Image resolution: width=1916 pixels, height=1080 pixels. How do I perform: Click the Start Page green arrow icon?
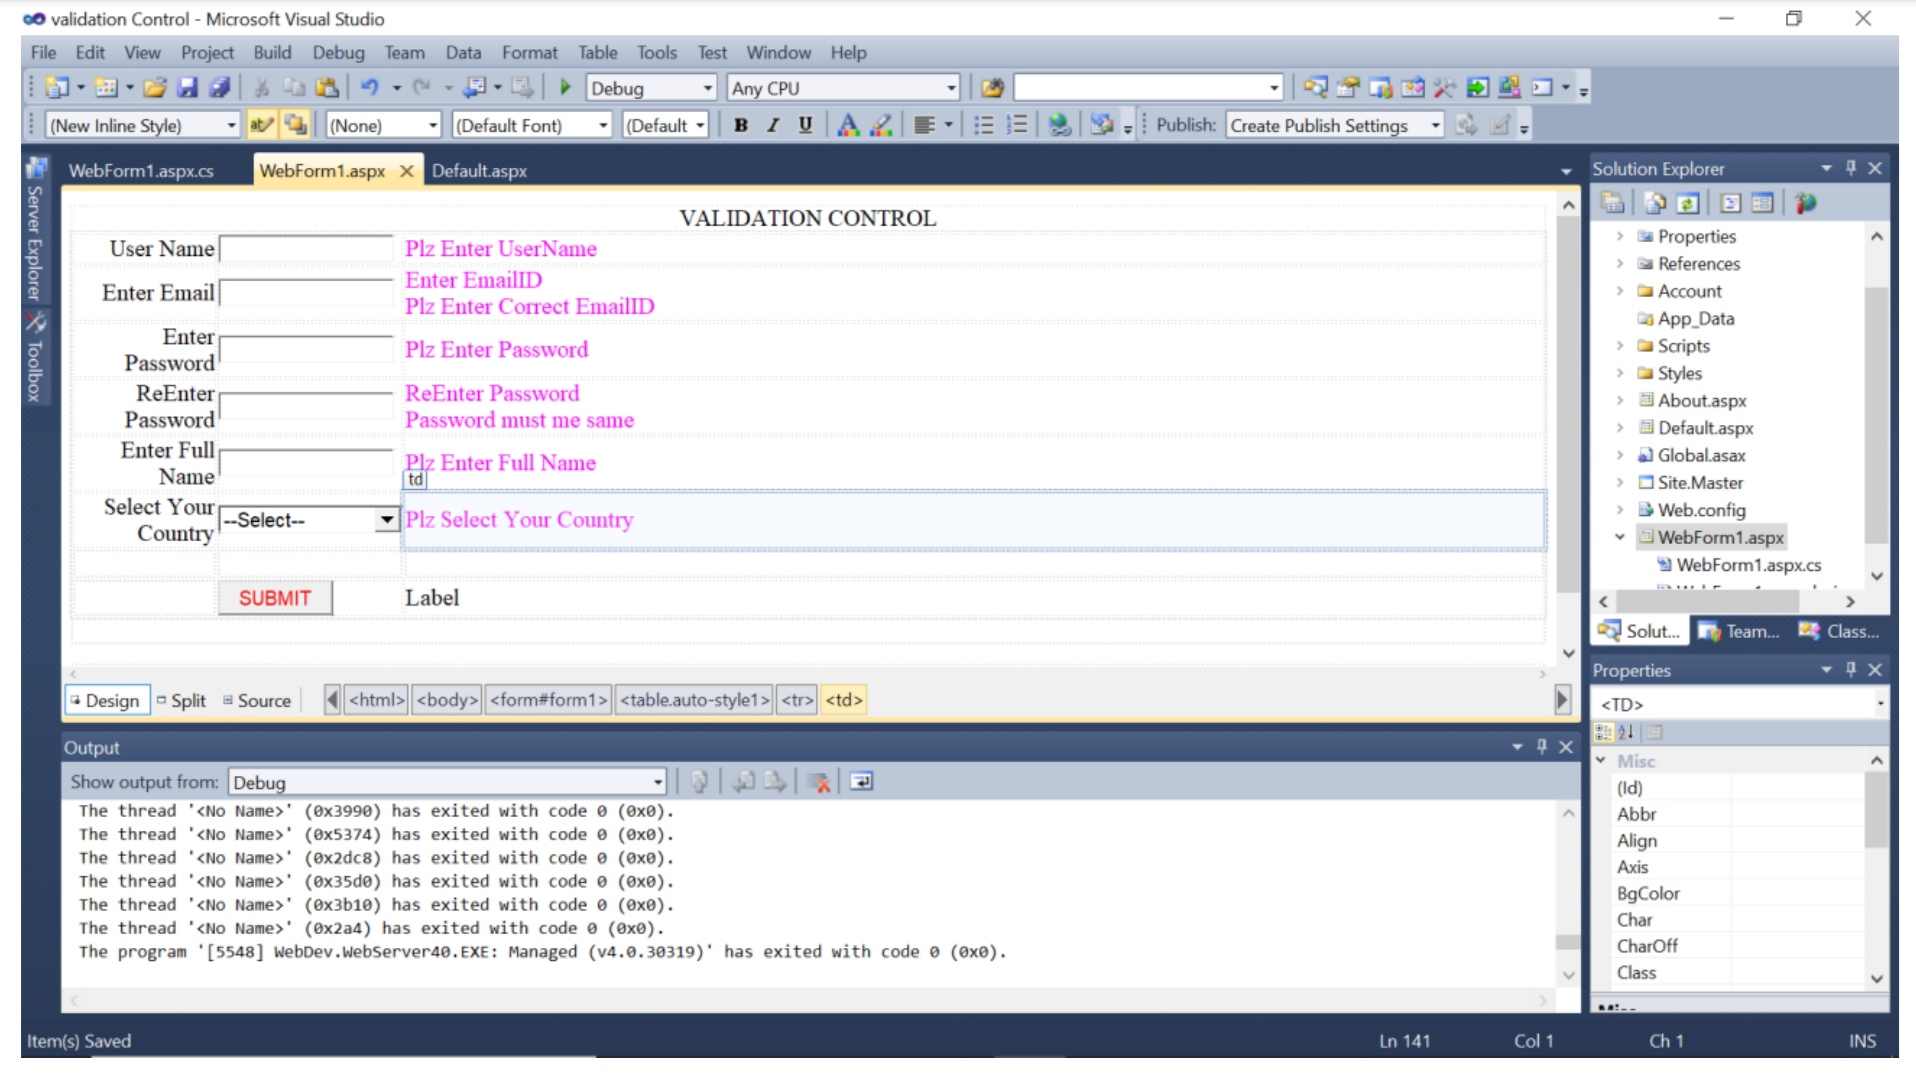tap(1478, 88)
